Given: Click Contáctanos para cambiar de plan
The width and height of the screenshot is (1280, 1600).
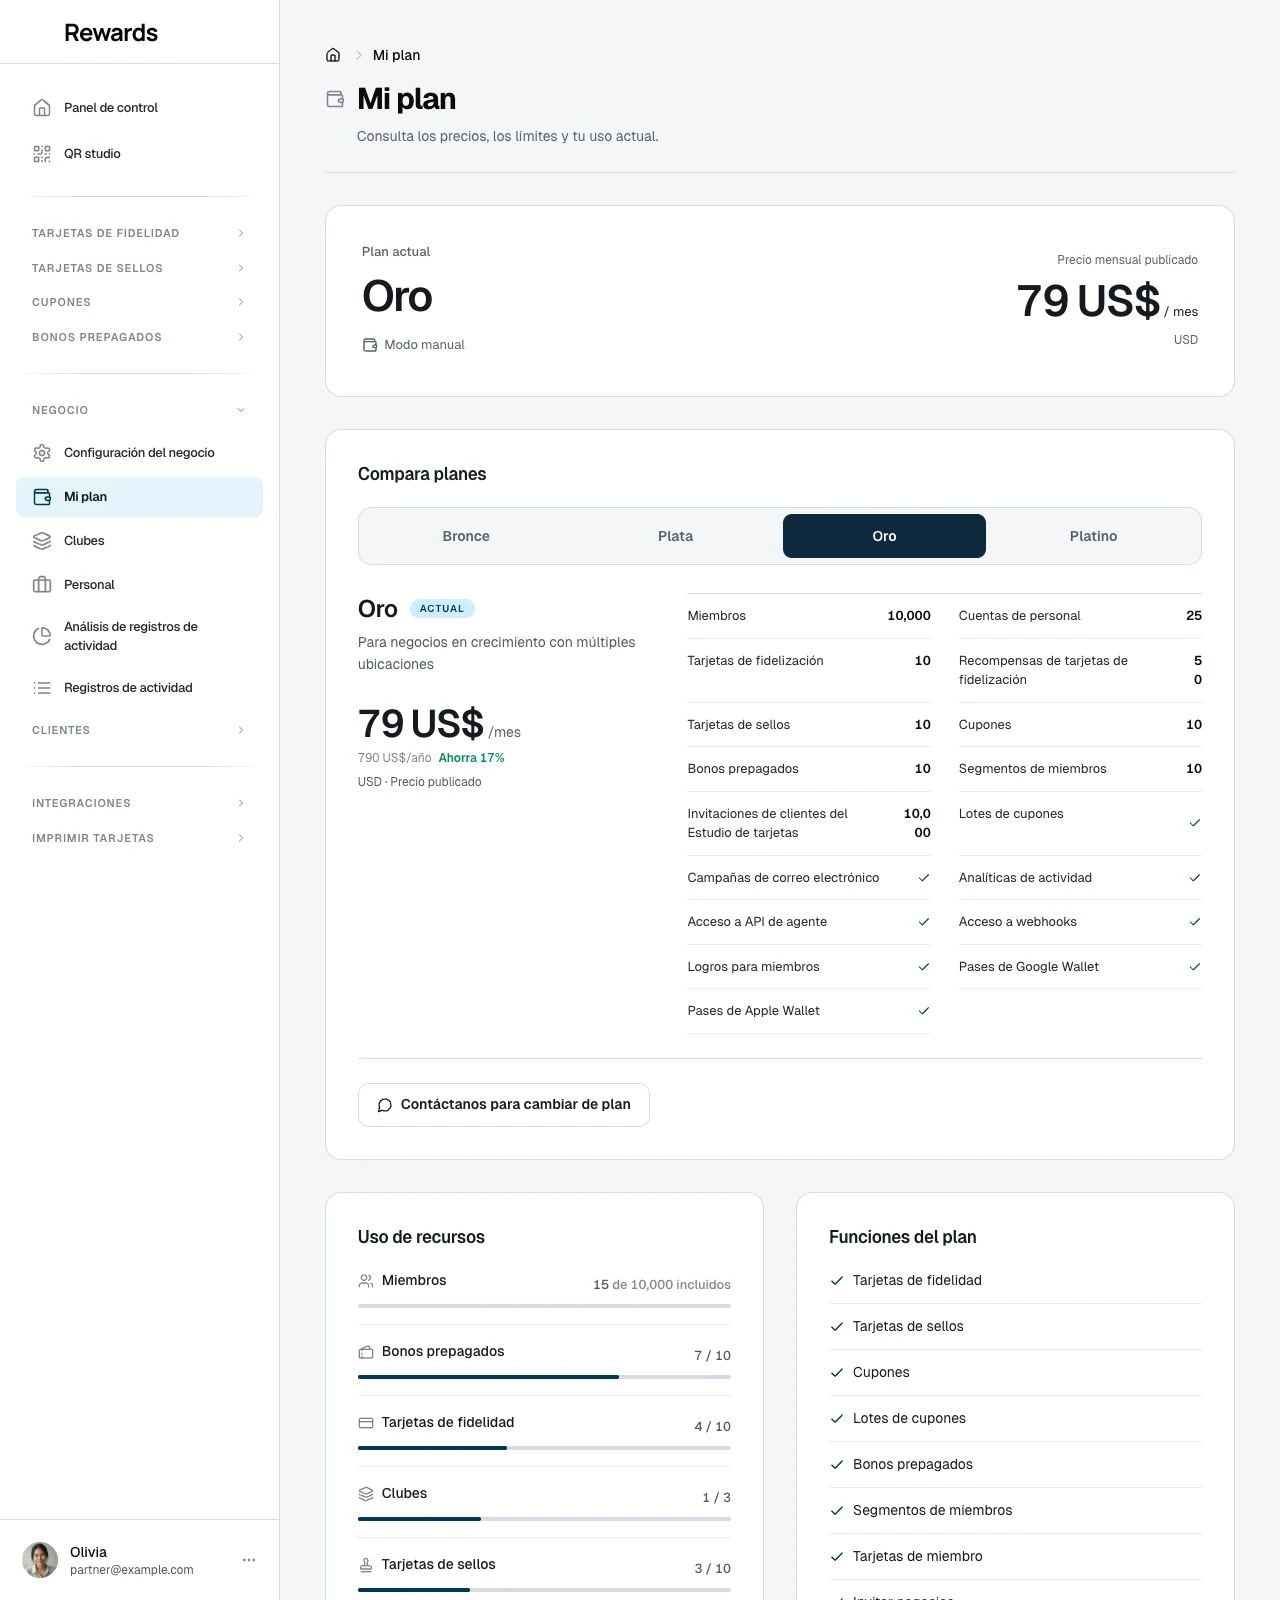Looking at the screenshot, I should (504, 1105).
